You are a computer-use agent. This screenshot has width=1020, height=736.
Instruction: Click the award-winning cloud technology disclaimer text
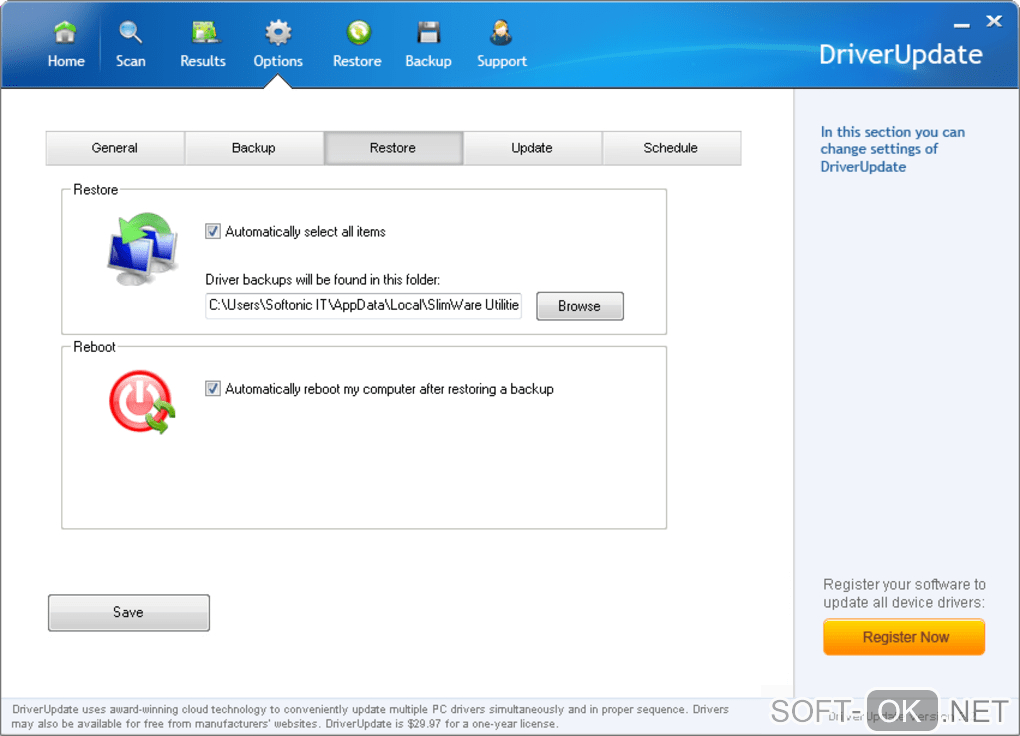point(370,716)
